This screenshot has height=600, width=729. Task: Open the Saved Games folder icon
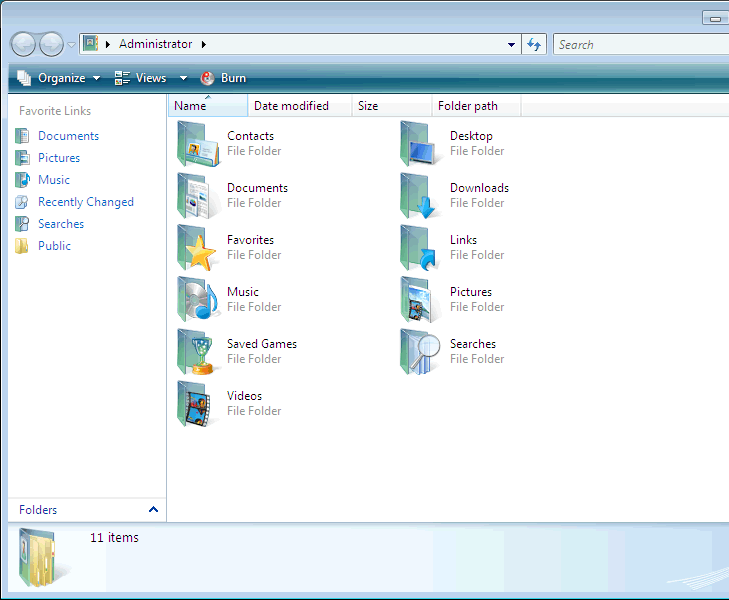click(x=198, y=352)
